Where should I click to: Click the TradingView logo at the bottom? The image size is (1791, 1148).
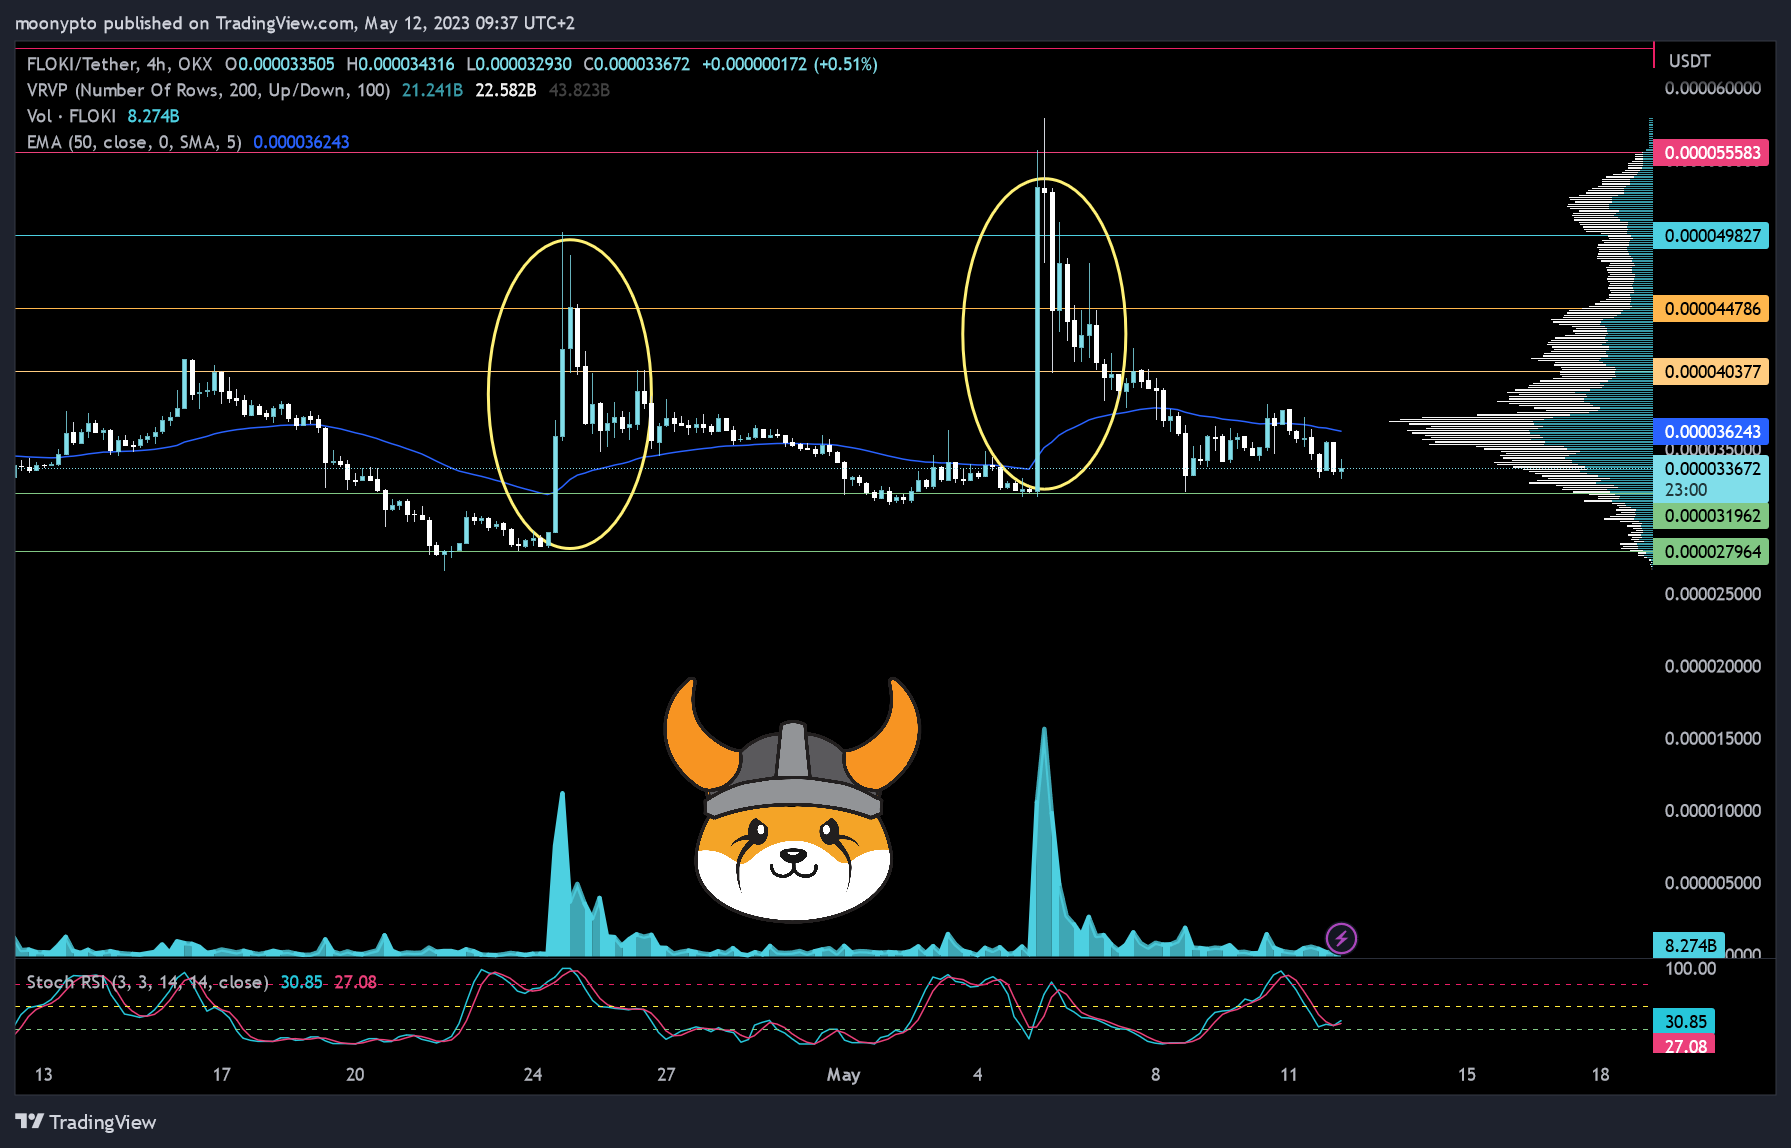tap(86, 1122)
